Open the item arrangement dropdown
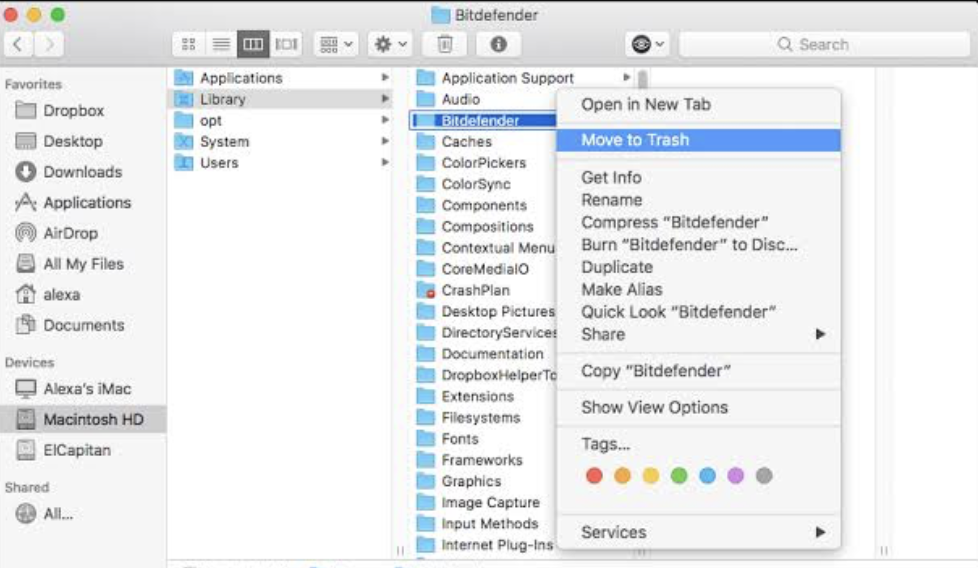The width and height of the screenshot is (978, 568). click(x=336, y=44)
